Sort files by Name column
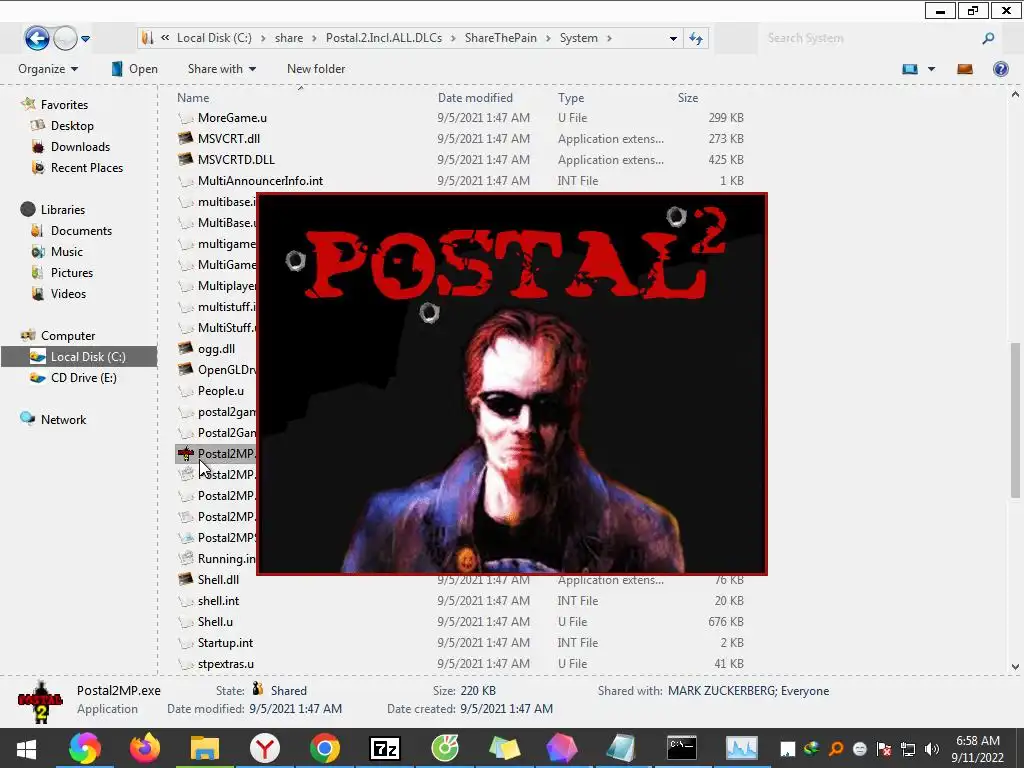The height and width of the screenshot is (768, 1024). pyautogui.click(x=193, y=98)
